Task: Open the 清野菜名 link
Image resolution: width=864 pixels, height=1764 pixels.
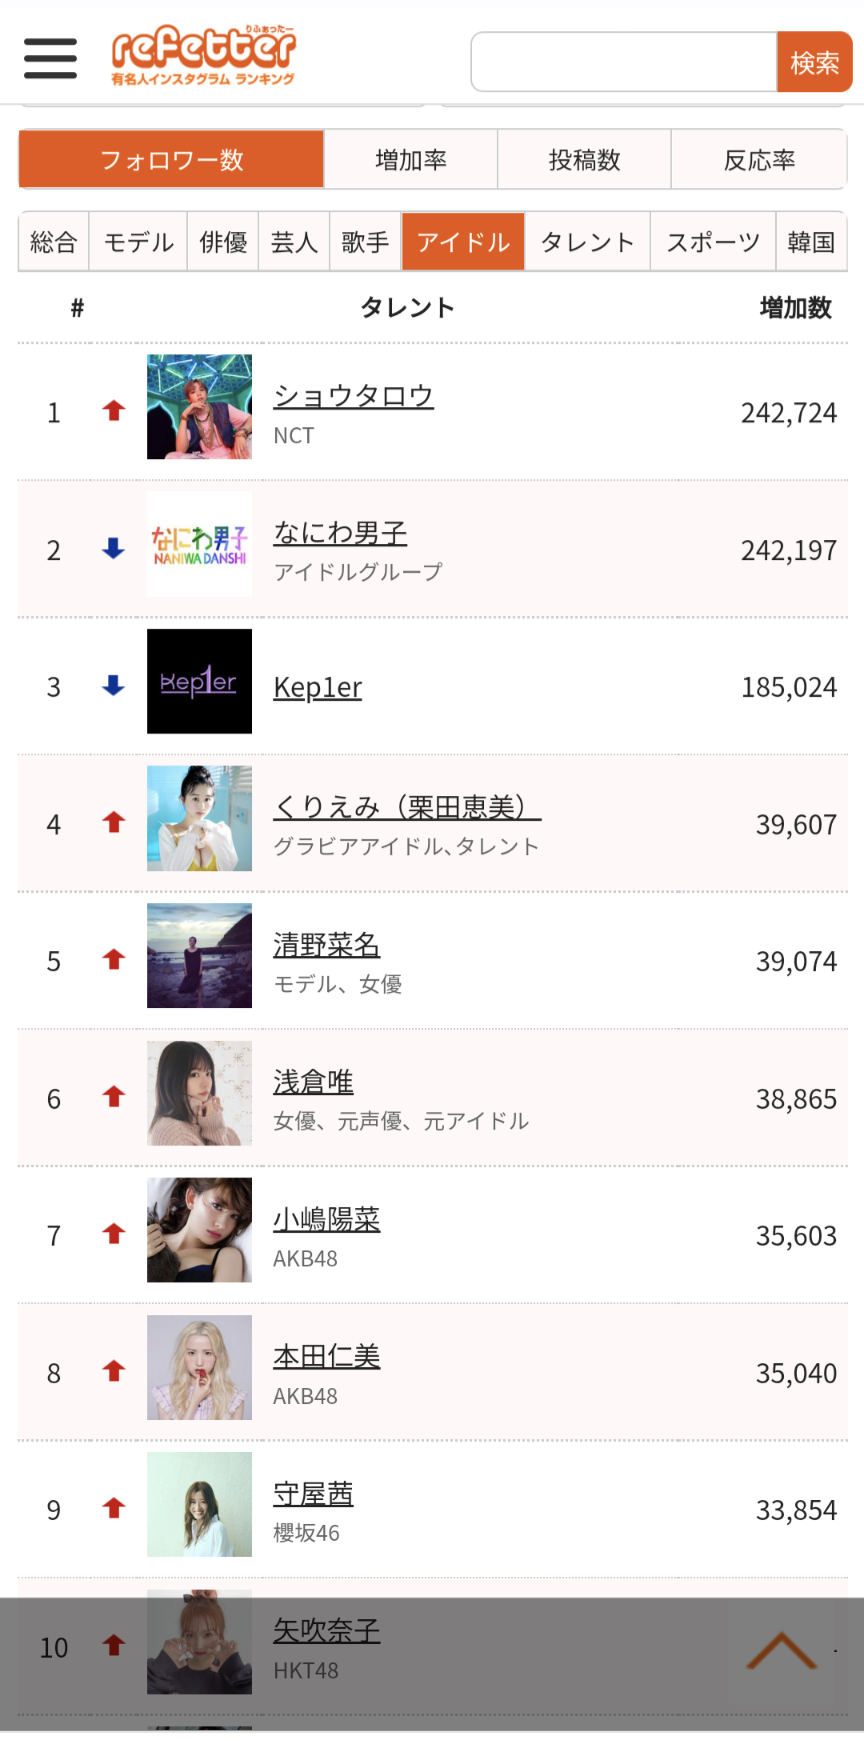Action: [x=326, y=945]
